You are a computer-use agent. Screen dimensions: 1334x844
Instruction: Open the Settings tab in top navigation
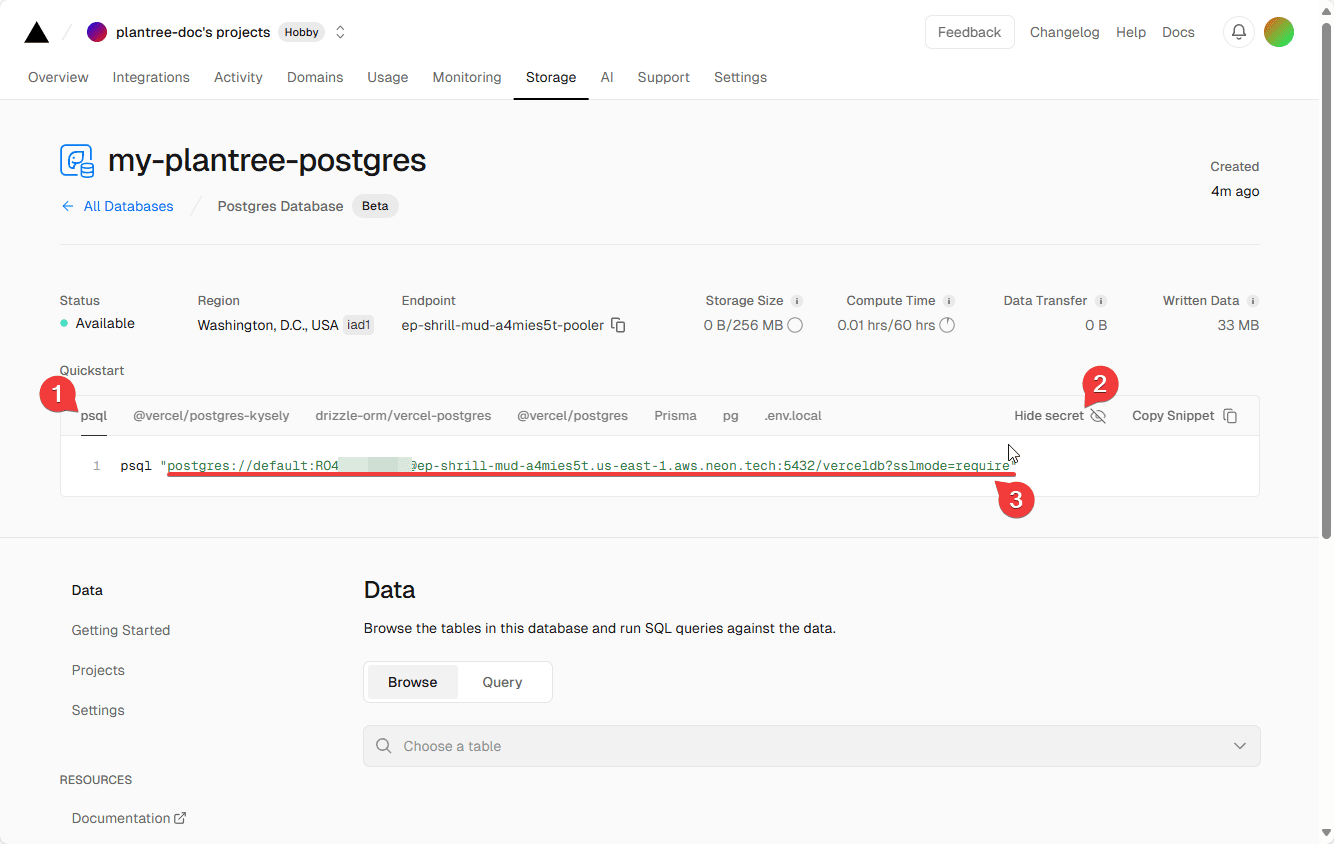tap(740, 77)
